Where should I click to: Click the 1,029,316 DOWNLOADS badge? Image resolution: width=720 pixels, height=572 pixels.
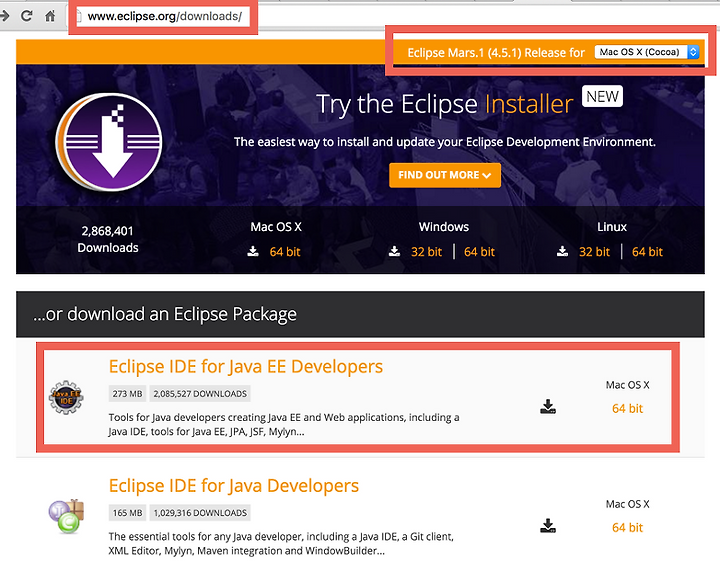pyautogui.click(x=200, y=513)
